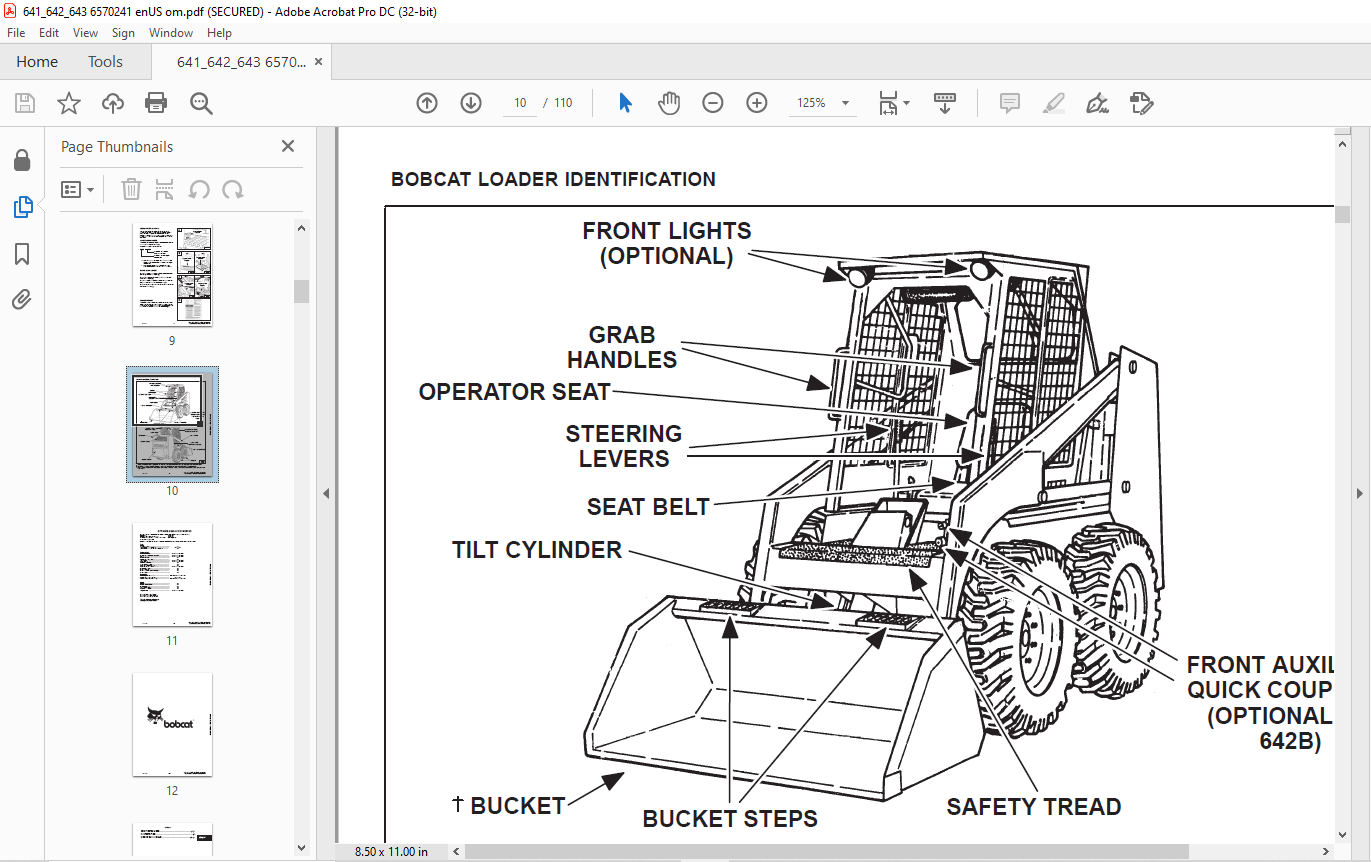Select the Highlight text tool

[1054, 103]
